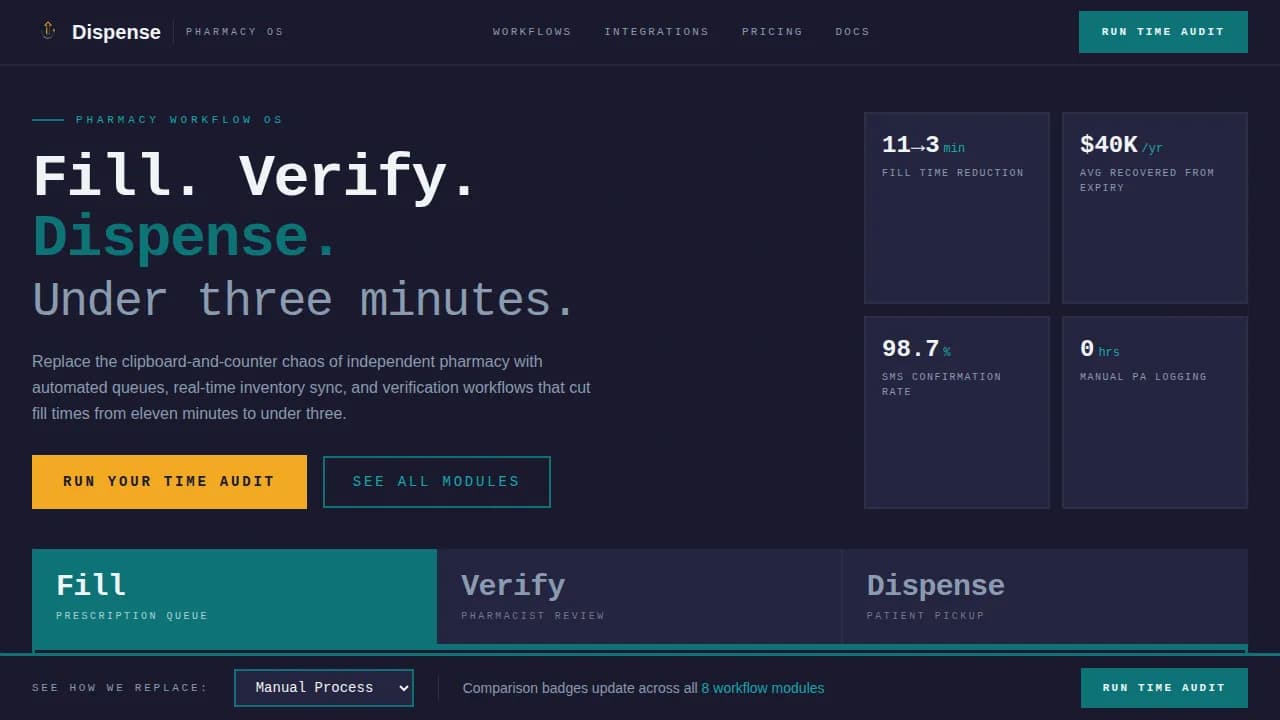The height and width of the screenshot is (720, 1280).
Task: Click the 0 hrs manual PA logging card
Action: point(1155,412)
